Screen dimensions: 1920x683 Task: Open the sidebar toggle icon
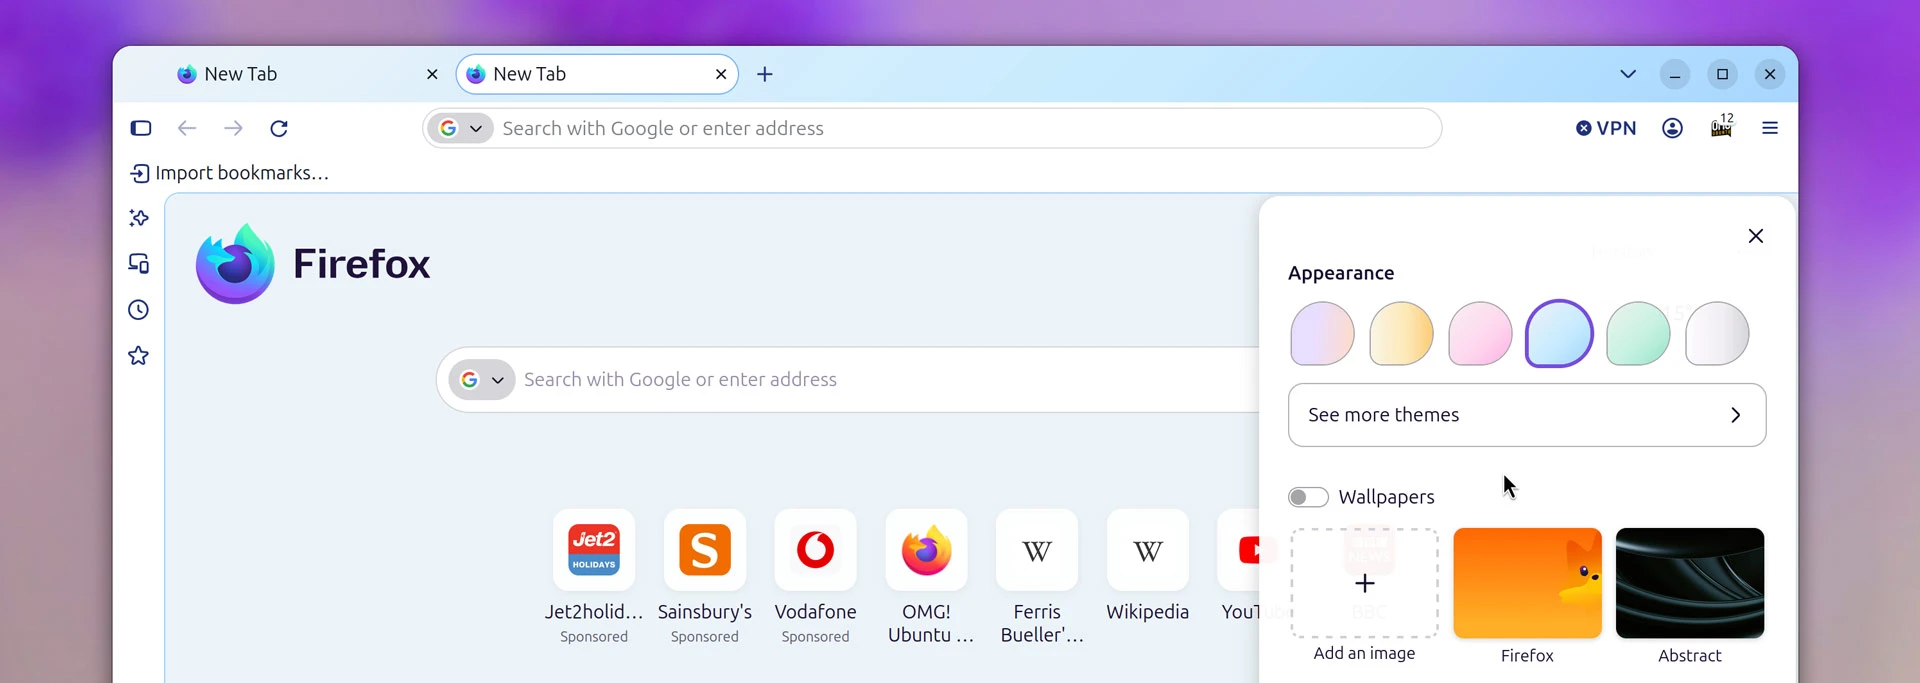141,128
